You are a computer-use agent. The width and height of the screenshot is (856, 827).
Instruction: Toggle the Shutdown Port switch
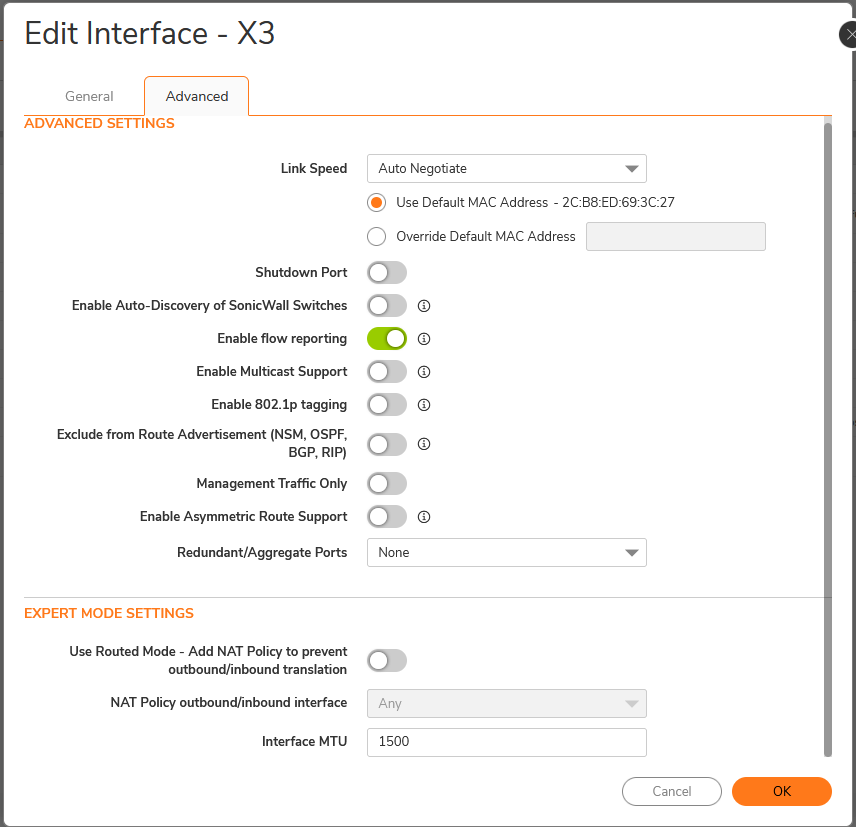click(387, 273)
